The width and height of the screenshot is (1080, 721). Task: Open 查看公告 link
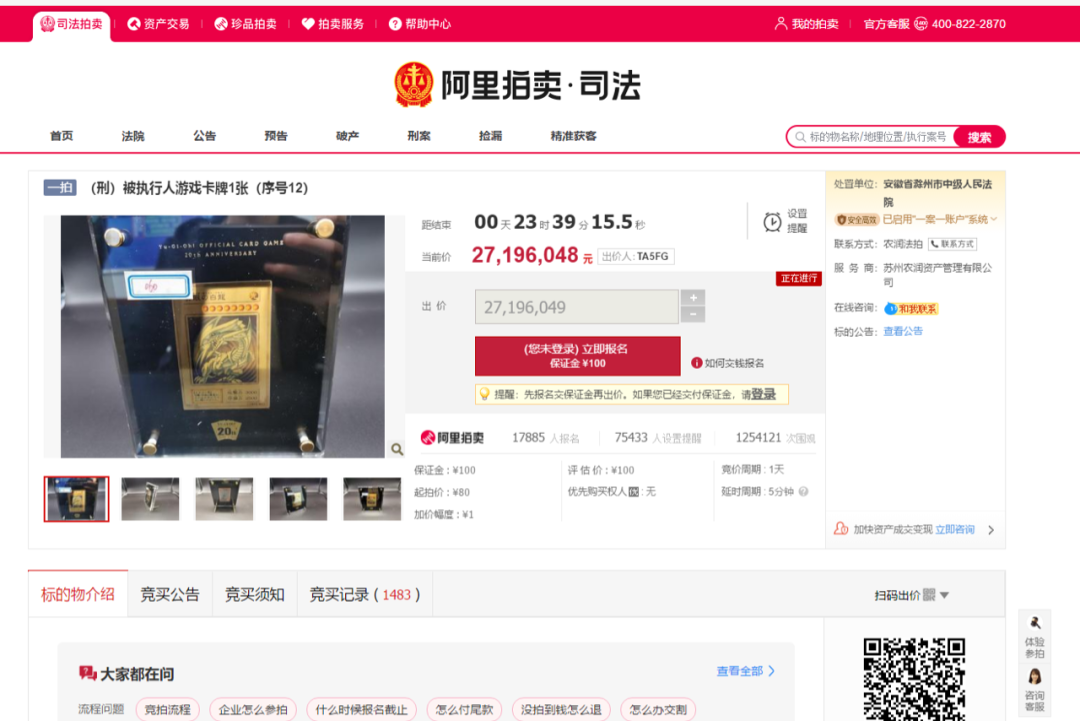(x=903, y=331)
